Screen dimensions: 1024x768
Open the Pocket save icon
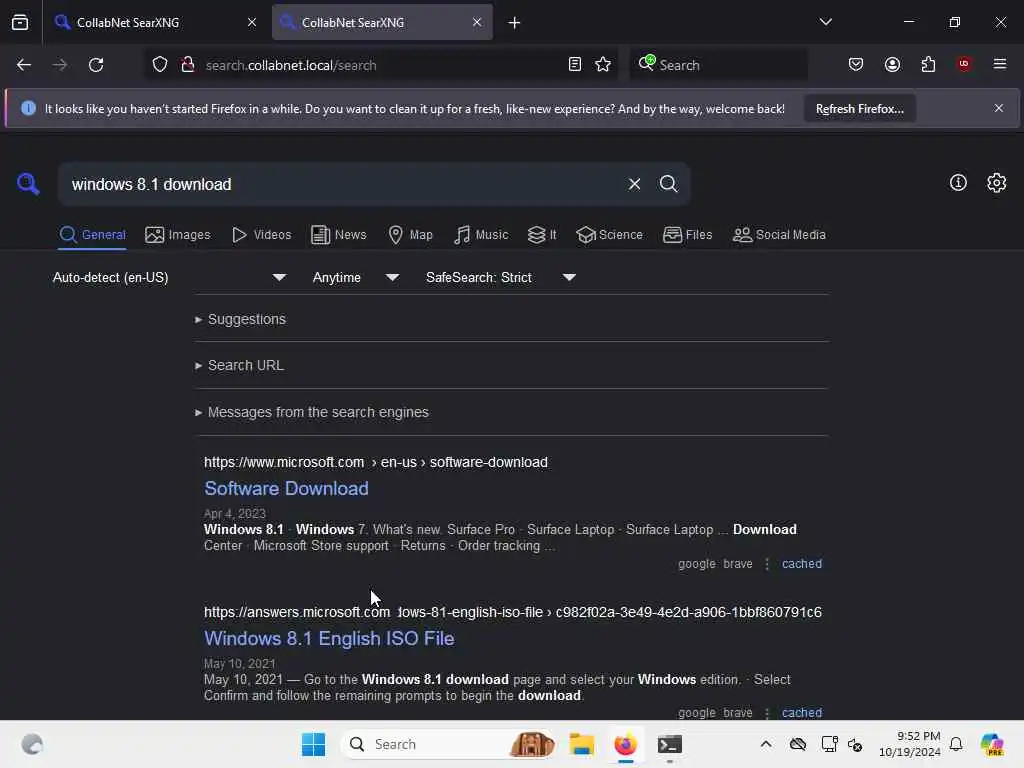(856, 65)
